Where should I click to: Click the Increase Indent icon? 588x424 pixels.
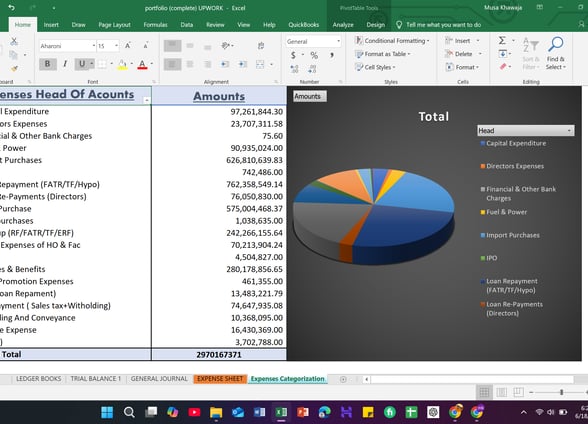point(243,64)
